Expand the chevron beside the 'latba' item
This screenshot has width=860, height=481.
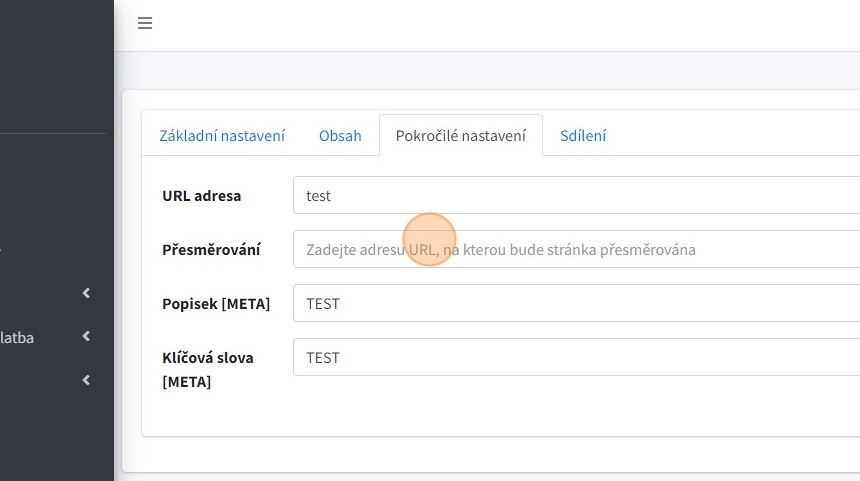(x=86, y=337)
